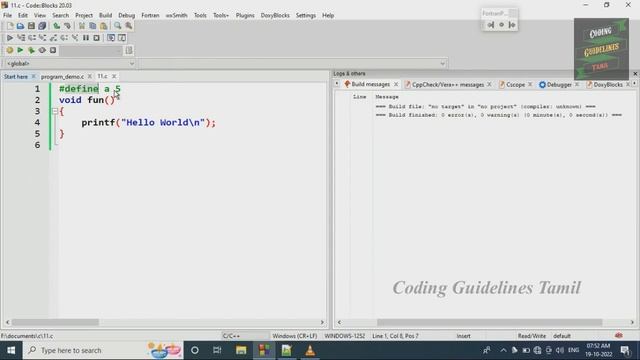Select the Debugger log tab
Viewport: 640px width, 360px height.
(x=559, y=84)
